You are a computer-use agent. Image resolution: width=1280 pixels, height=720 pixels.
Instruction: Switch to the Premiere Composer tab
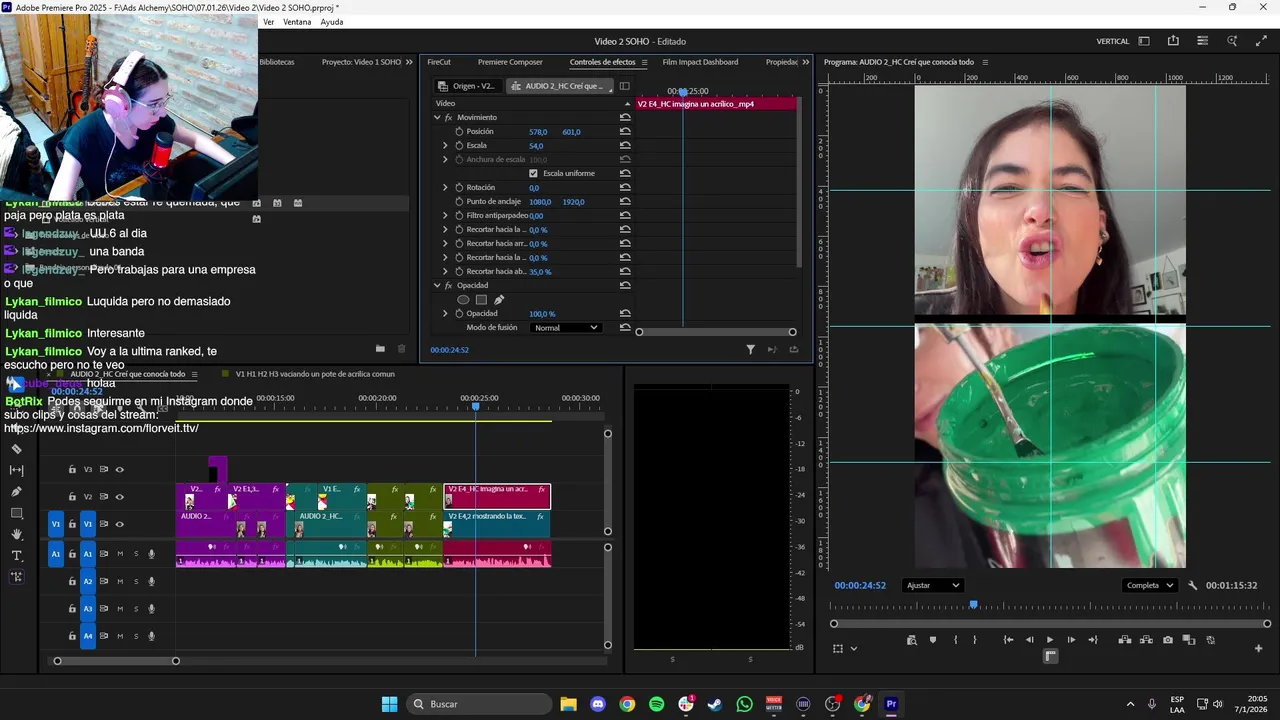pos(510,62)
